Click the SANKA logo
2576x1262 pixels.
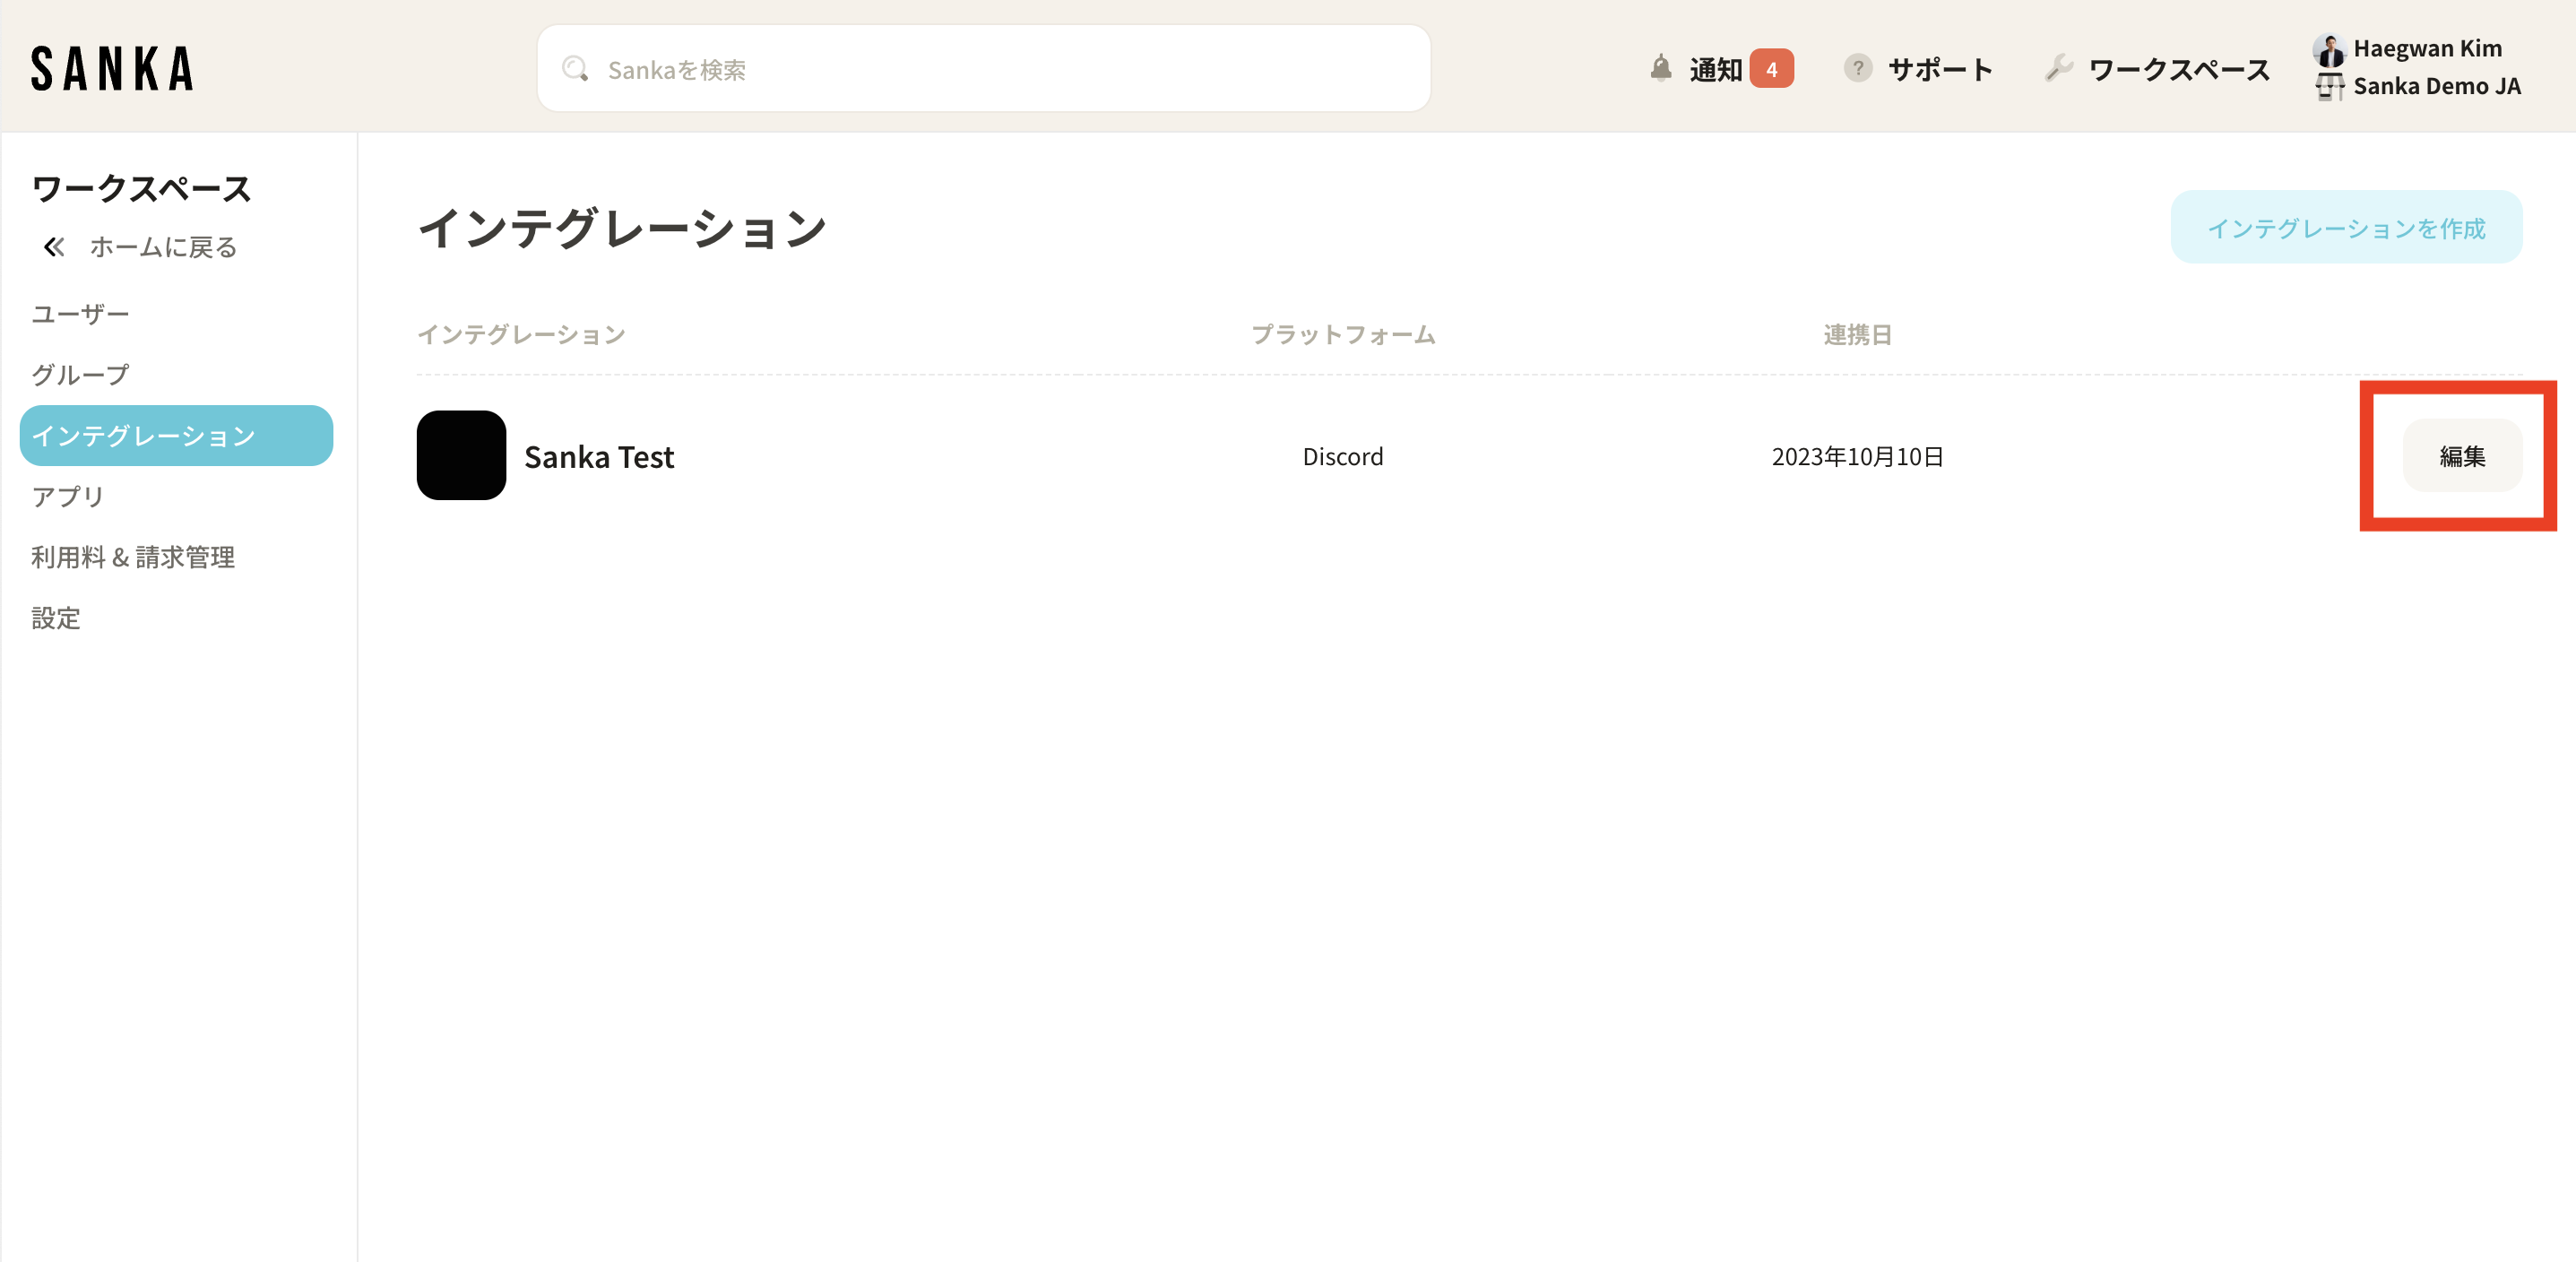[x=112, y=69]
